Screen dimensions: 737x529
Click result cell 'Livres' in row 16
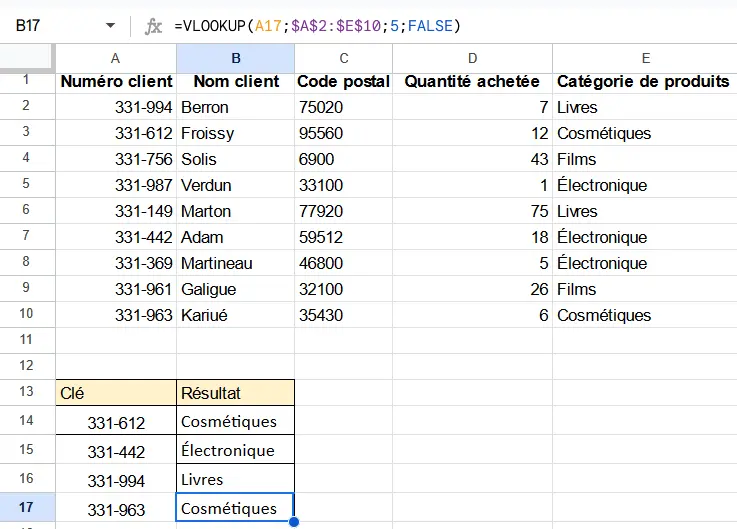point(235,479)
